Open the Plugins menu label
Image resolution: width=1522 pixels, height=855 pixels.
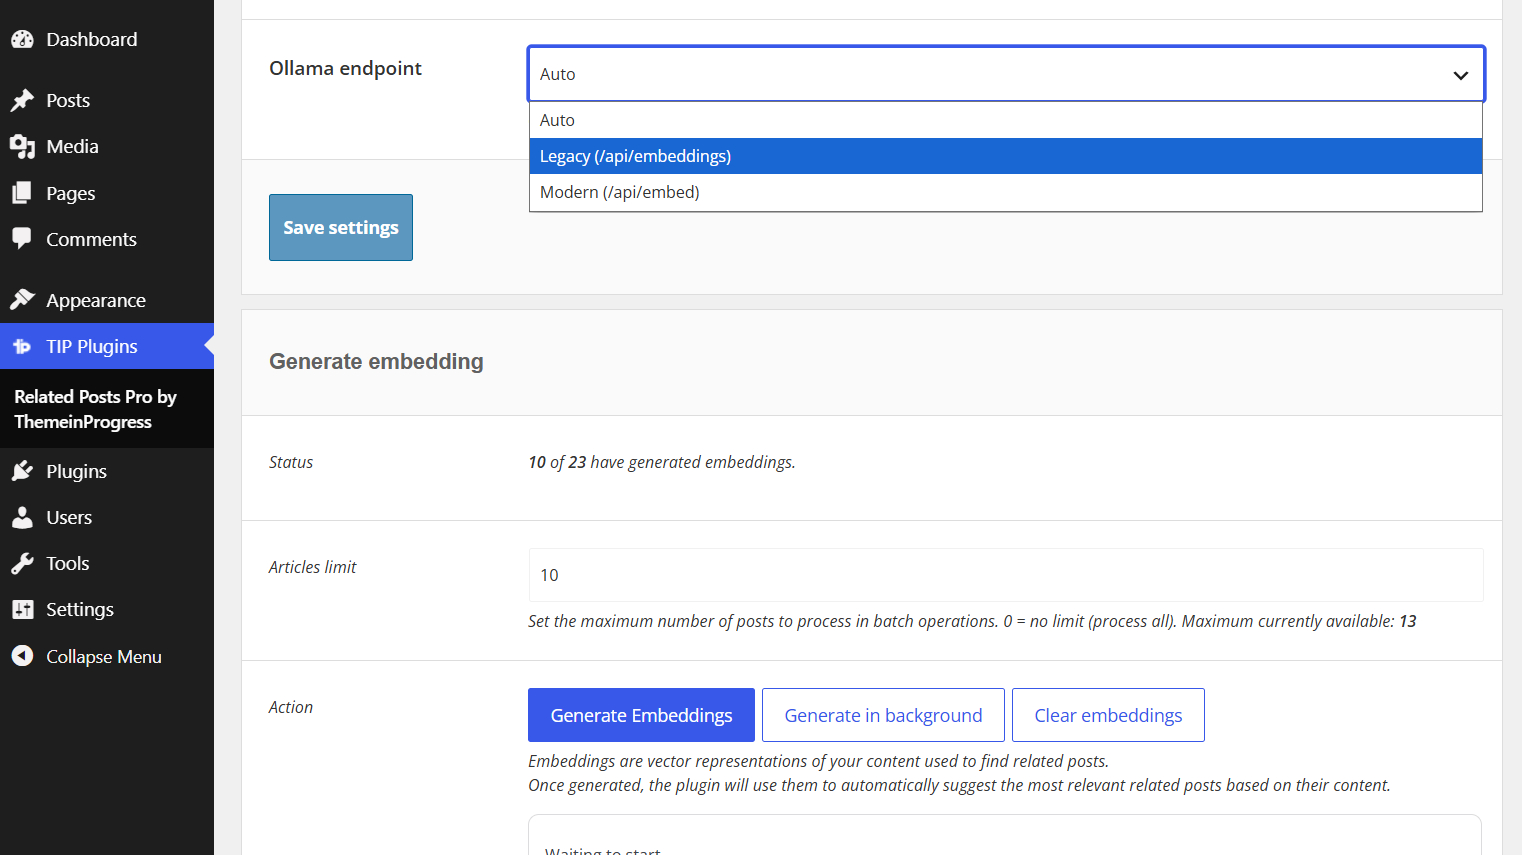[x=76, y=471]
